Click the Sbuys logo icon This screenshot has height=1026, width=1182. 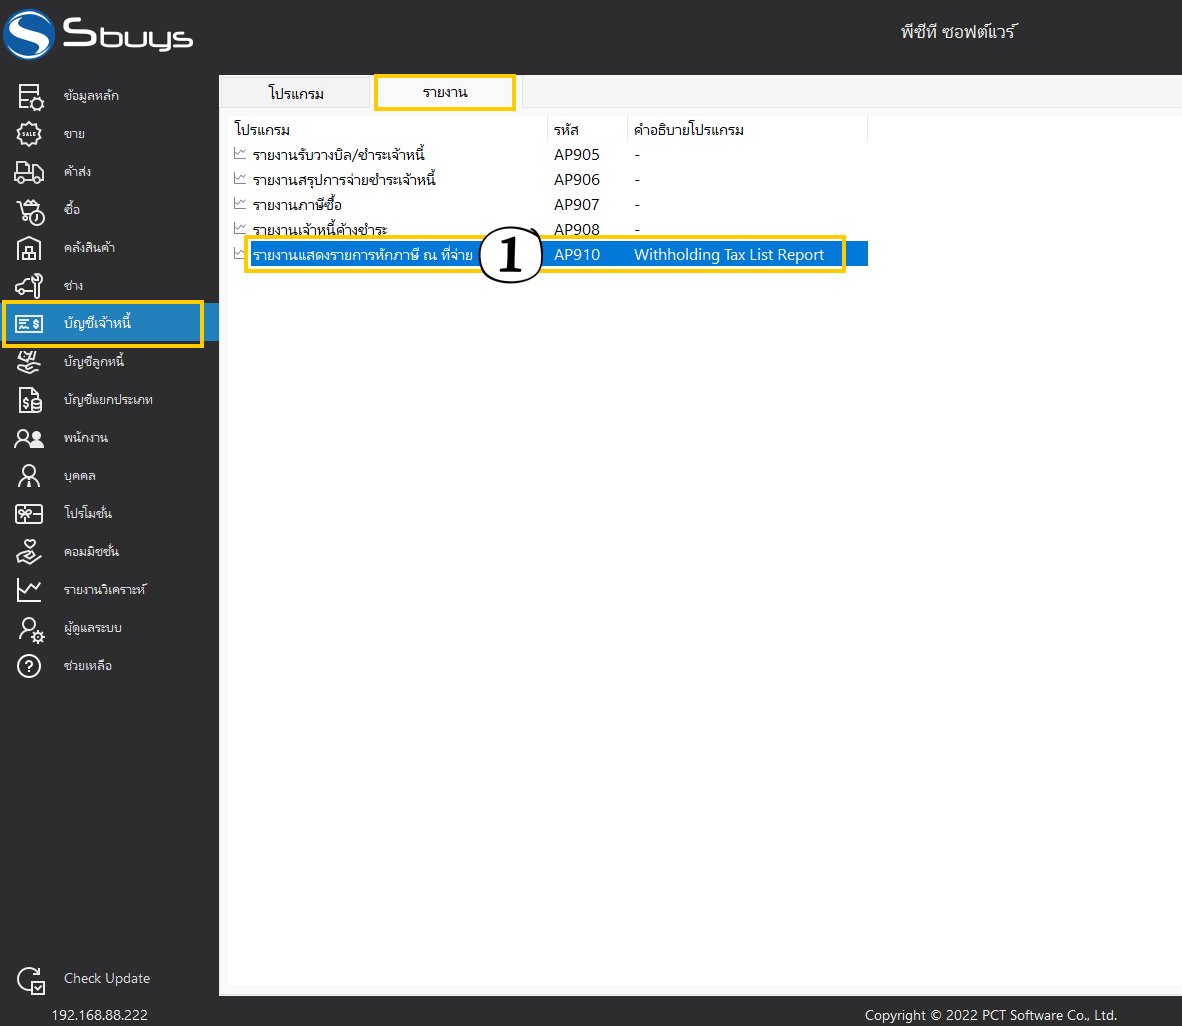pyautogui.click(x=29, y=34)
